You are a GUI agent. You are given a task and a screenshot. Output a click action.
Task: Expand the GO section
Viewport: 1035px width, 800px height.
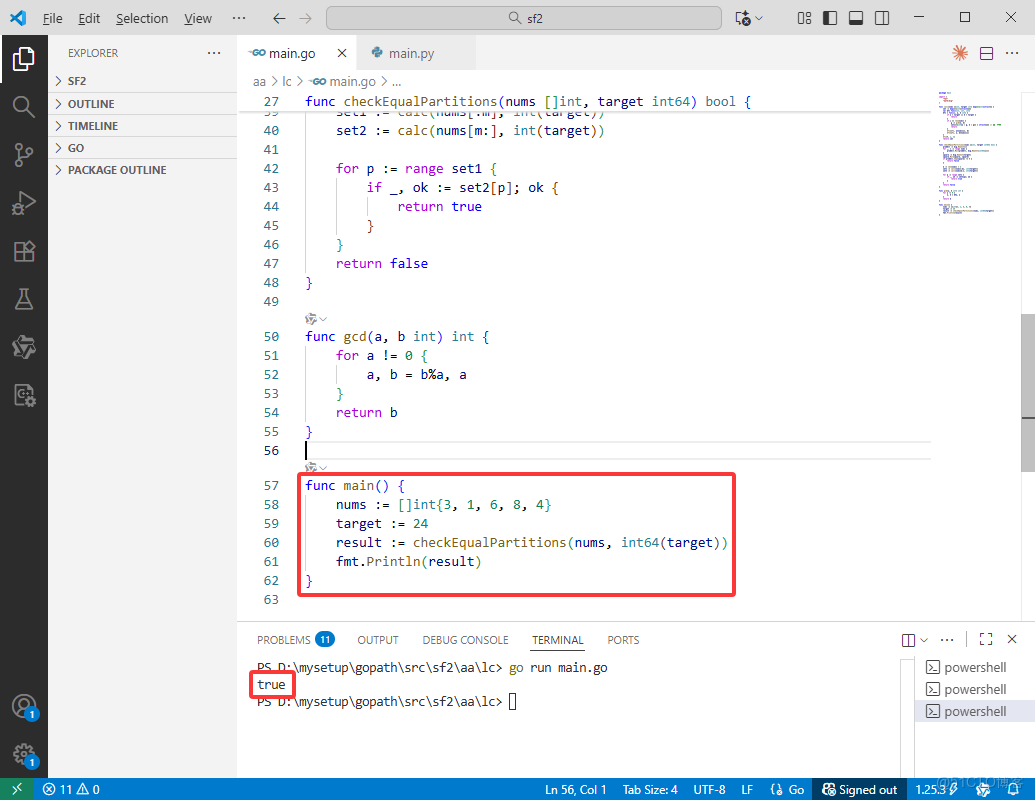[143, 148]
